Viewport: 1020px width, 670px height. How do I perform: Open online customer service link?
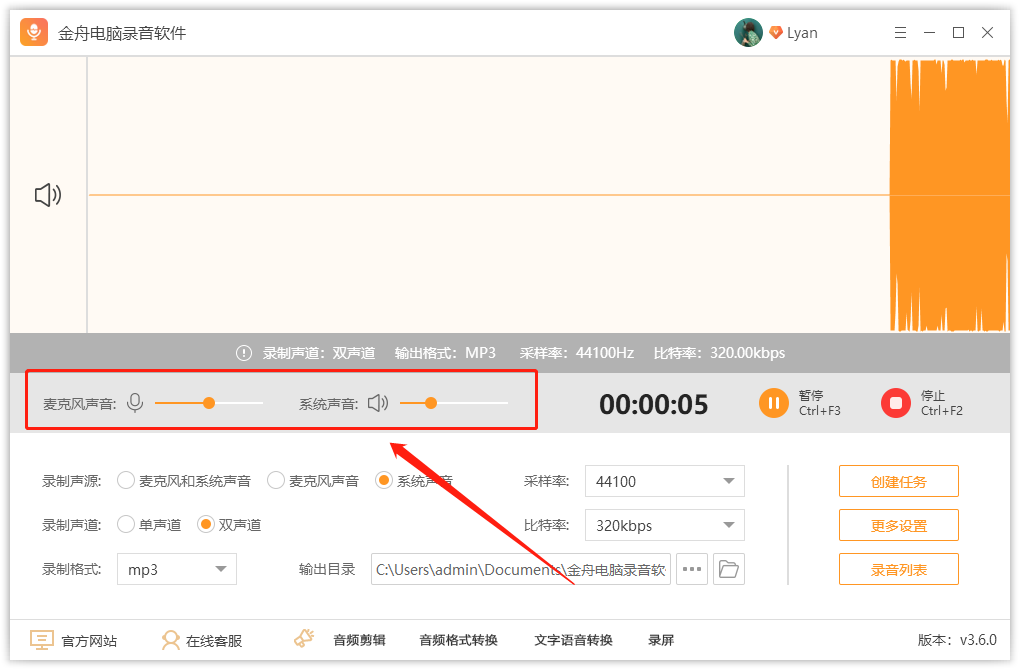[214, 641]
